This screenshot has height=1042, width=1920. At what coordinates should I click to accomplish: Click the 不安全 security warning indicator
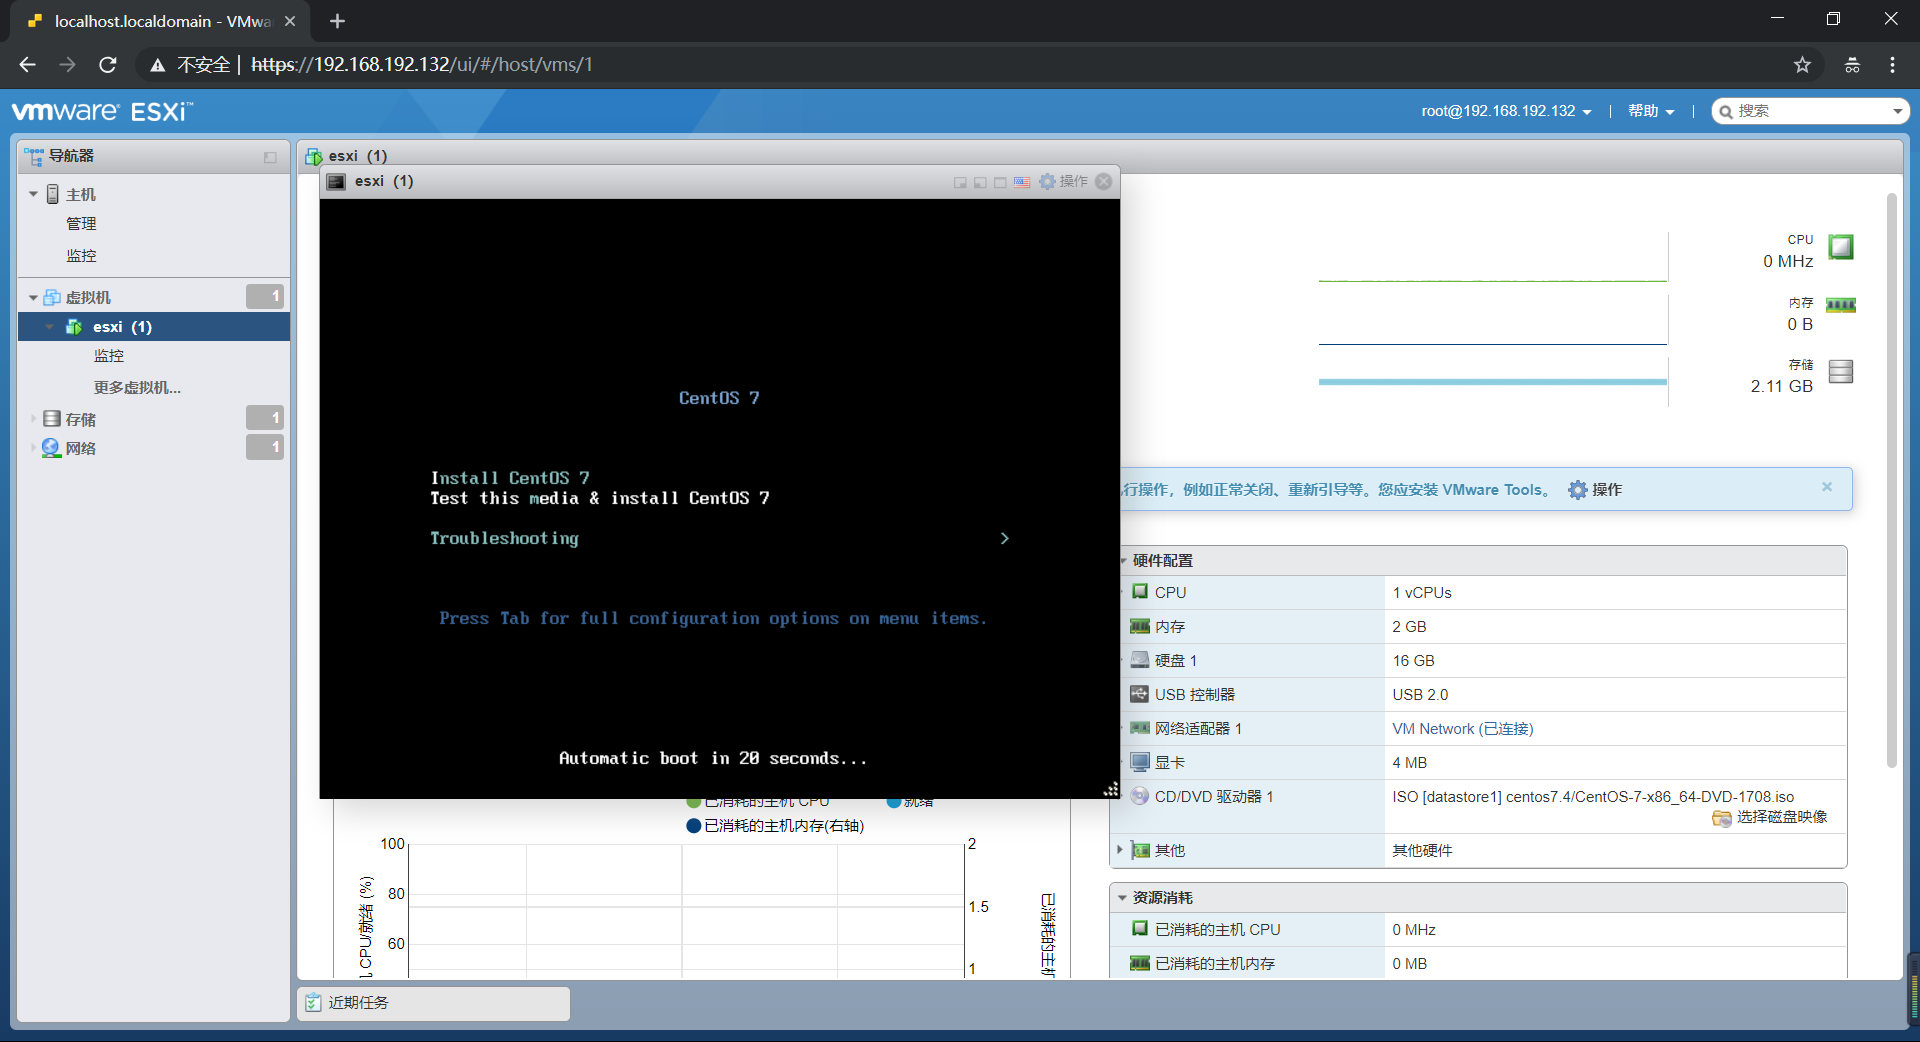[189, 65]
